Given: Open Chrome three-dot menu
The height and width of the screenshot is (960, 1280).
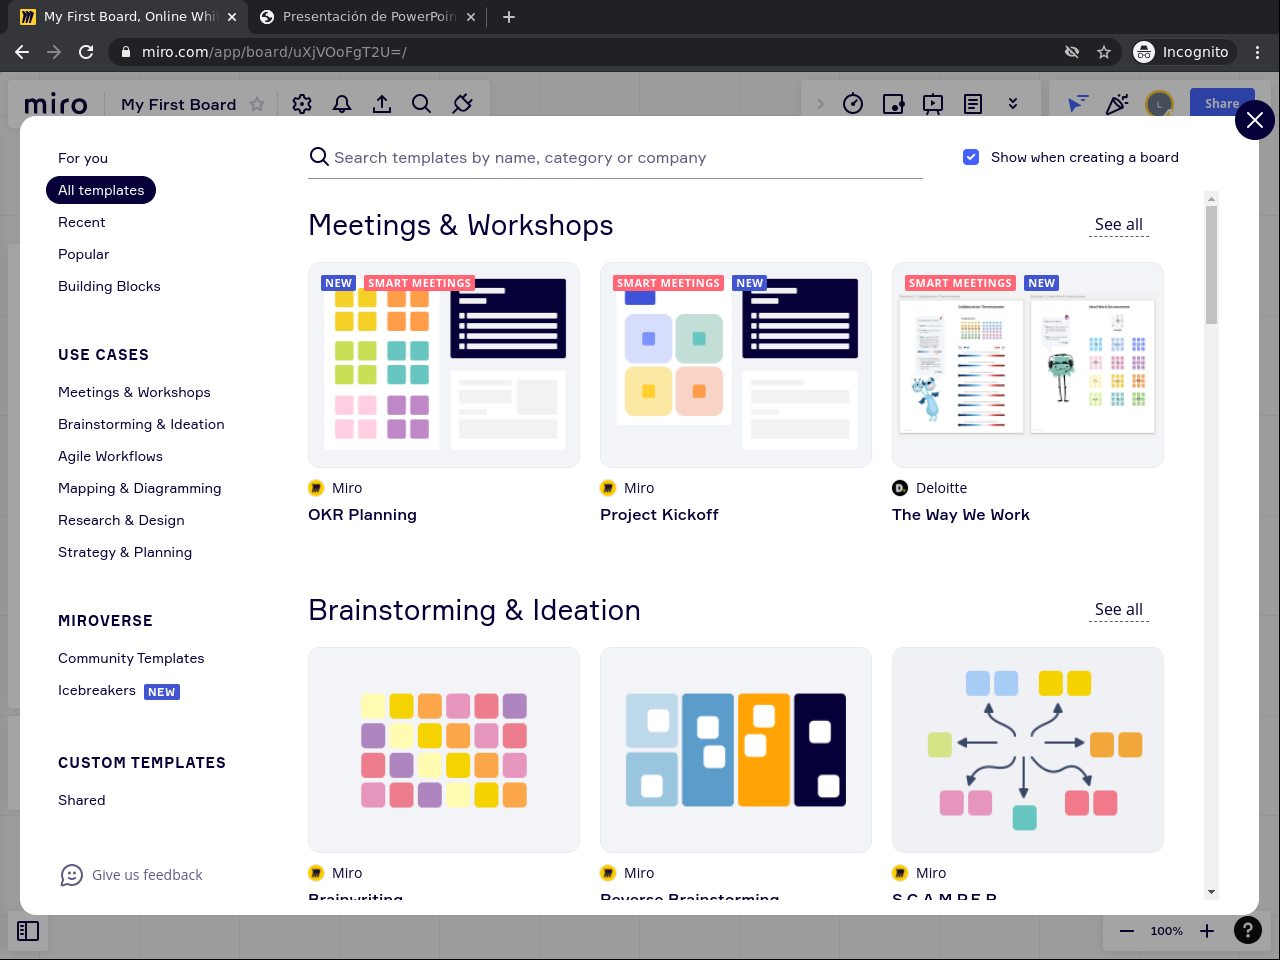Looking at the screenshot, I should click(1258, 52).
